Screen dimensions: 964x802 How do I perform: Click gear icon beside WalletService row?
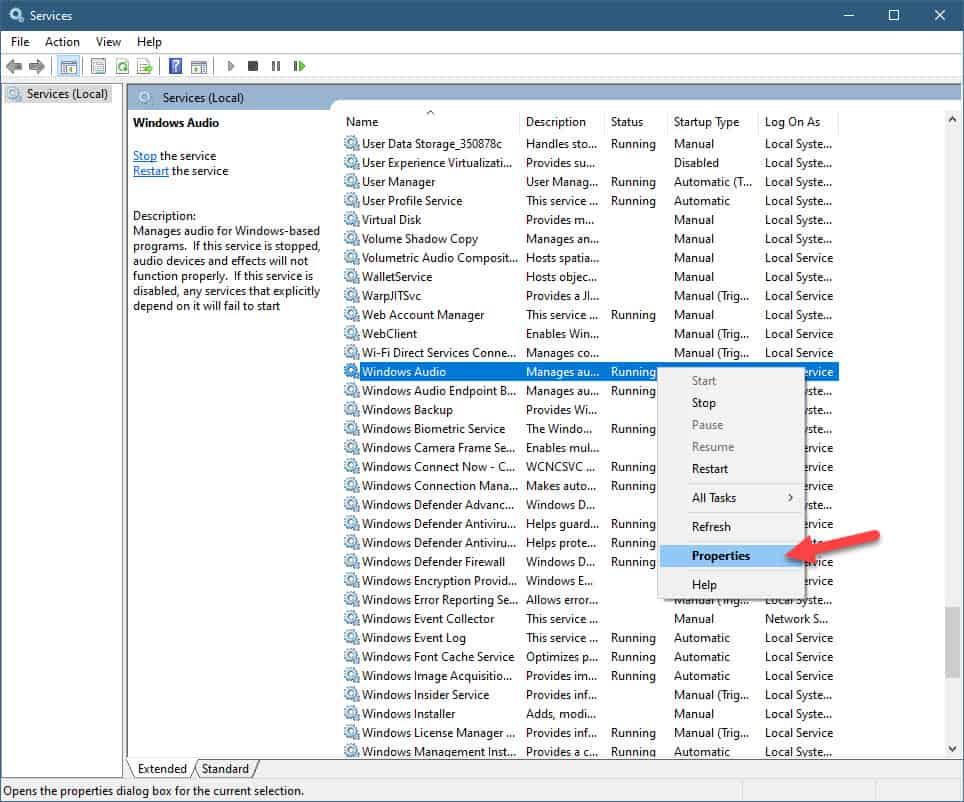(x=351, y=277)
